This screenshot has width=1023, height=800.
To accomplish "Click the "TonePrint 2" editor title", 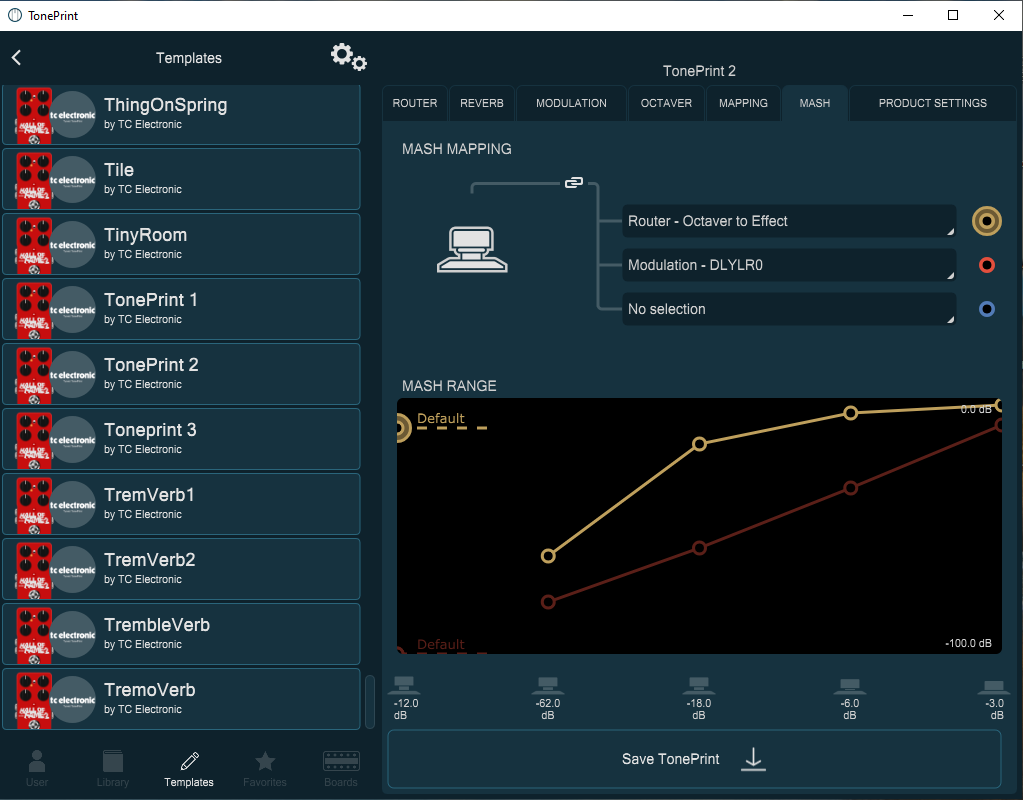I will (x=699, y=70).
